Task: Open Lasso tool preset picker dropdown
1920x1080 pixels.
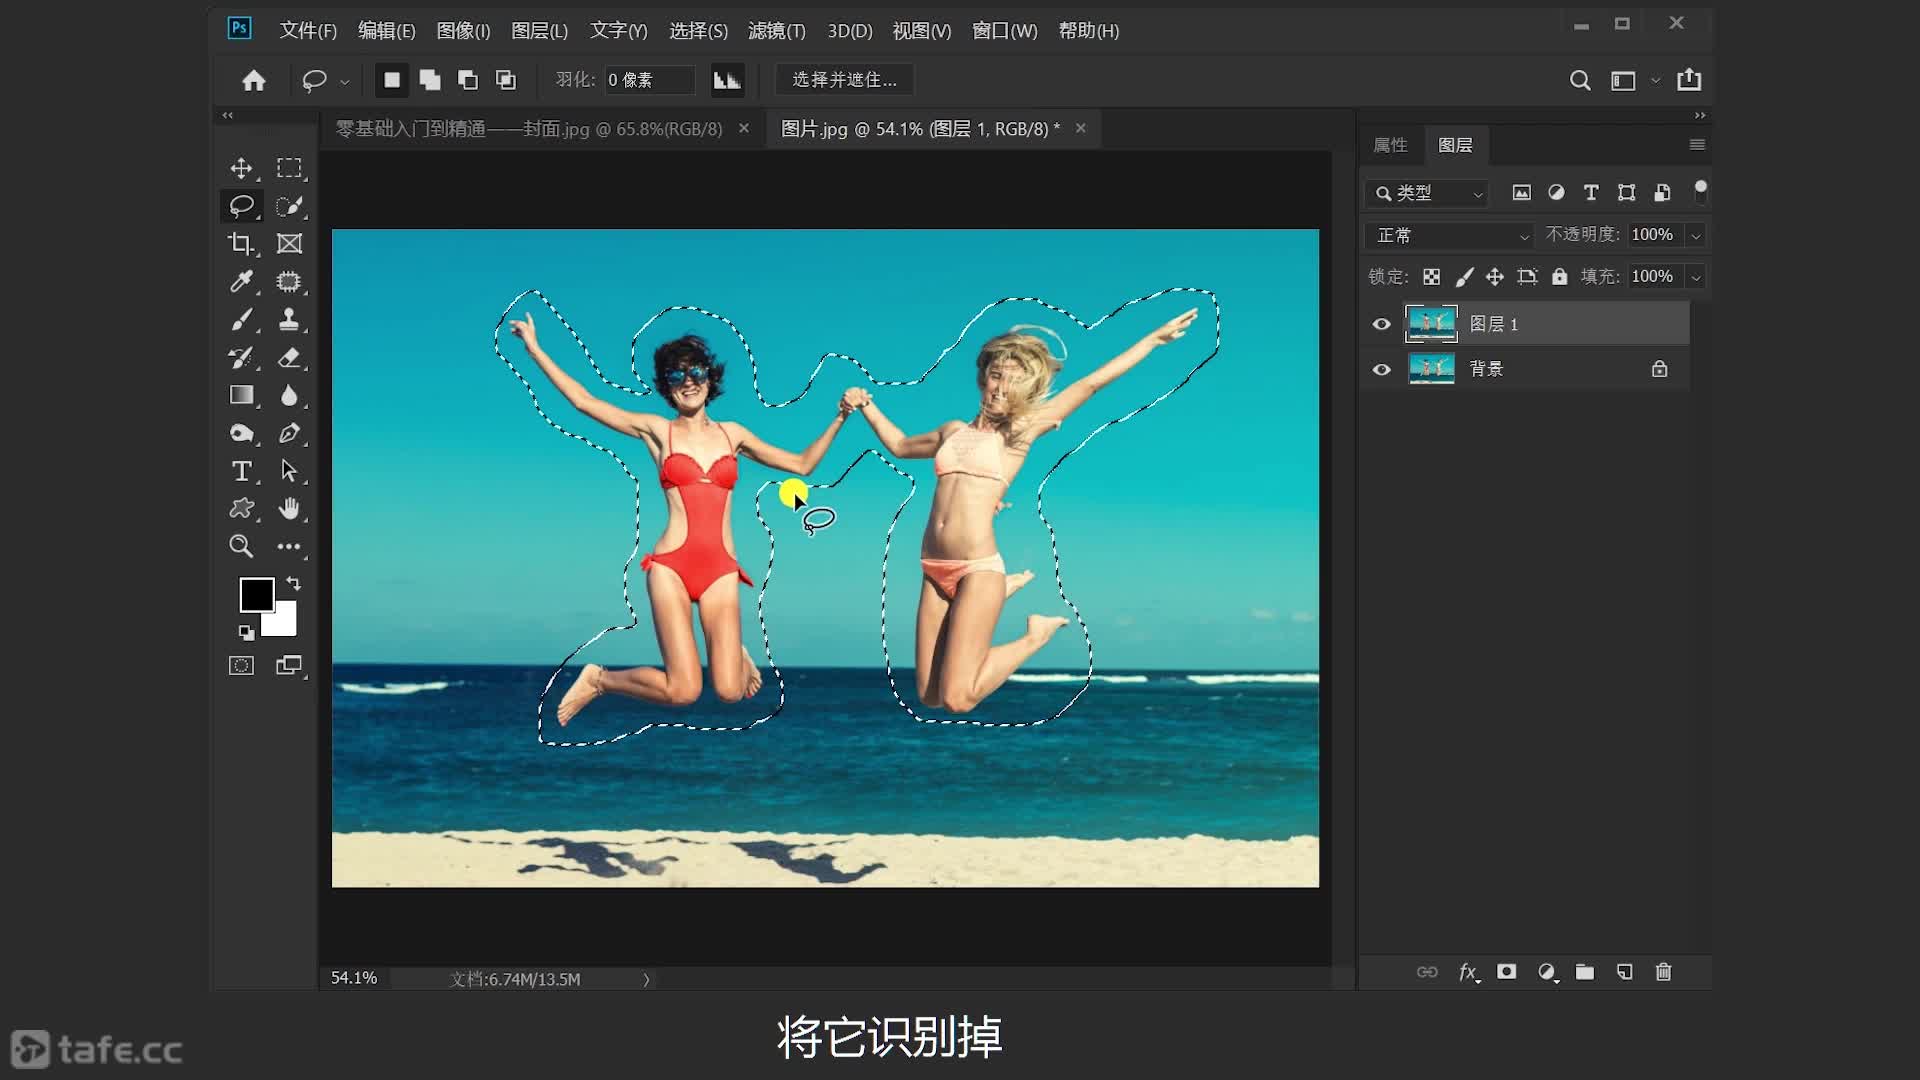Action: (x=345, y=81)
